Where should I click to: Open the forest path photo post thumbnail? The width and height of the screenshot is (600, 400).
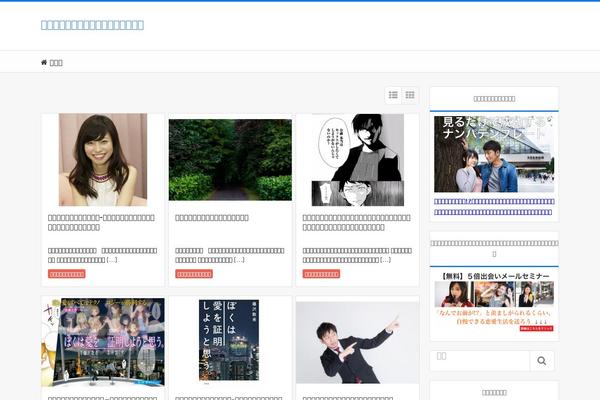coord(230,160)
